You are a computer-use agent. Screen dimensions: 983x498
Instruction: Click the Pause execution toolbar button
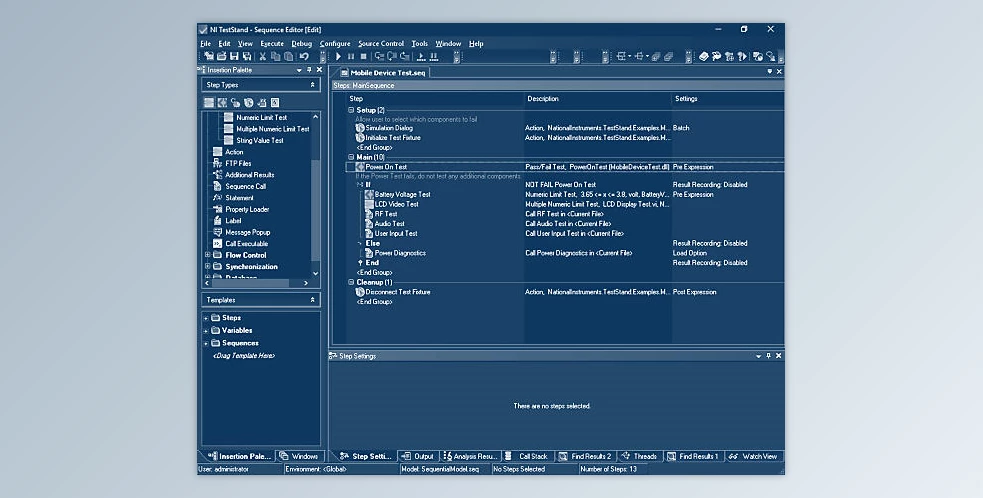(x=351, y=57)
